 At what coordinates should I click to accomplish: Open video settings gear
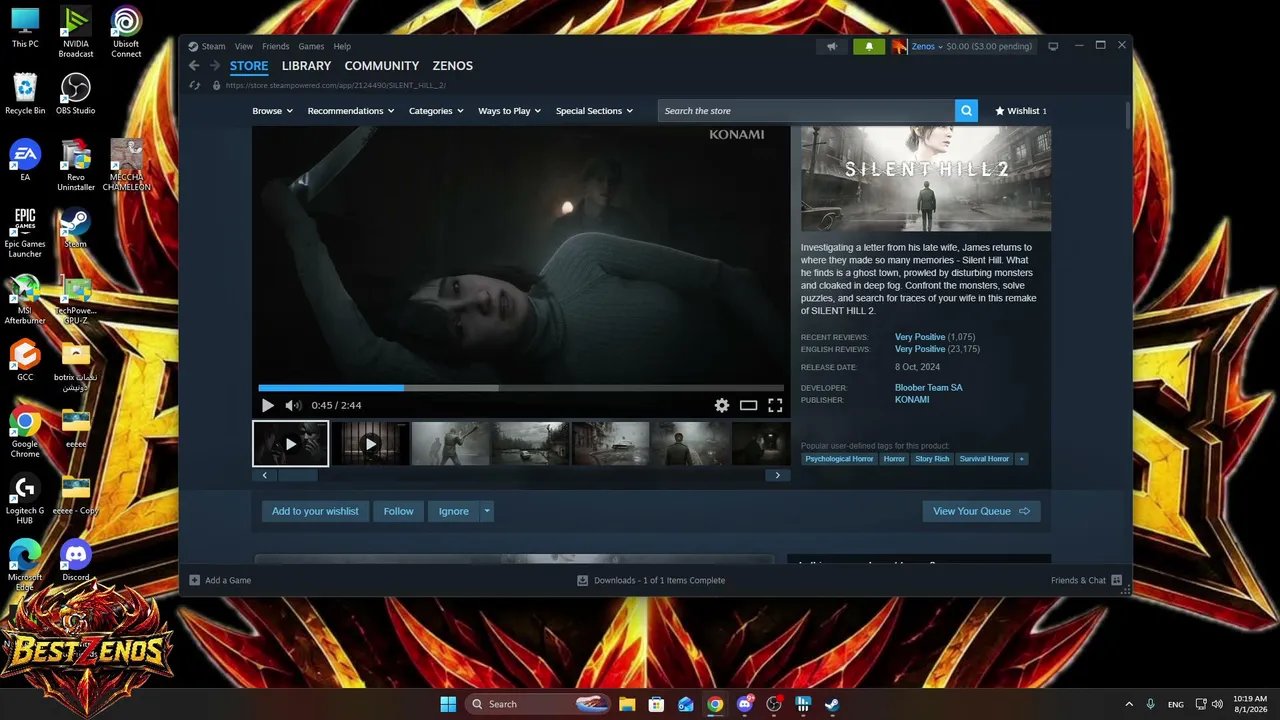(x=722, y=405)
